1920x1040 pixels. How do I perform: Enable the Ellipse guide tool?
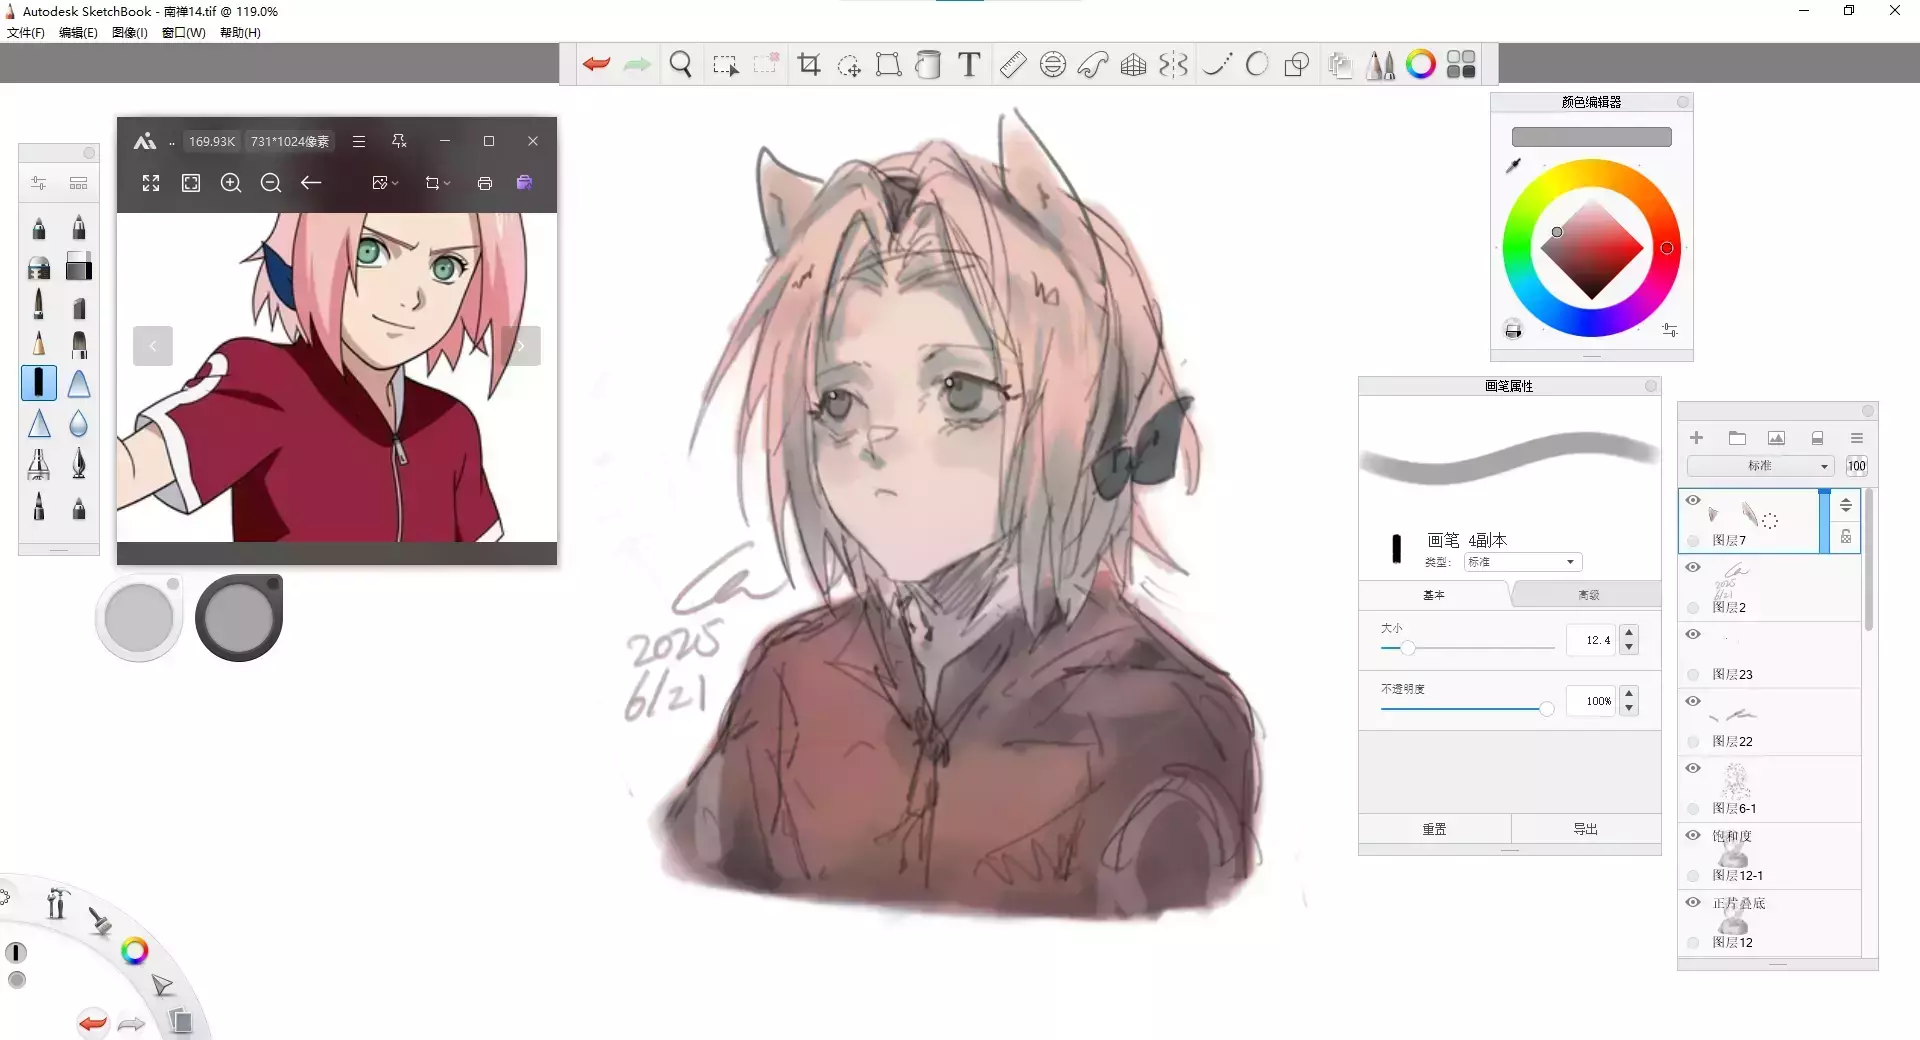1053,65
